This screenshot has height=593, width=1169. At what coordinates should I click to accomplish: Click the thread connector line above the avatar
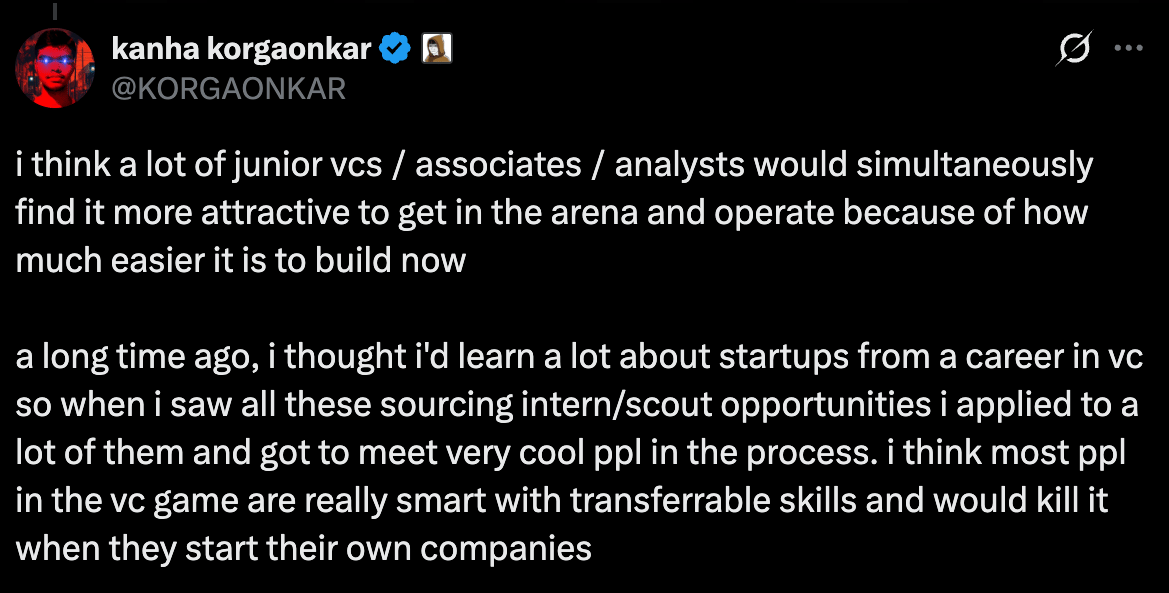[54, 9]
